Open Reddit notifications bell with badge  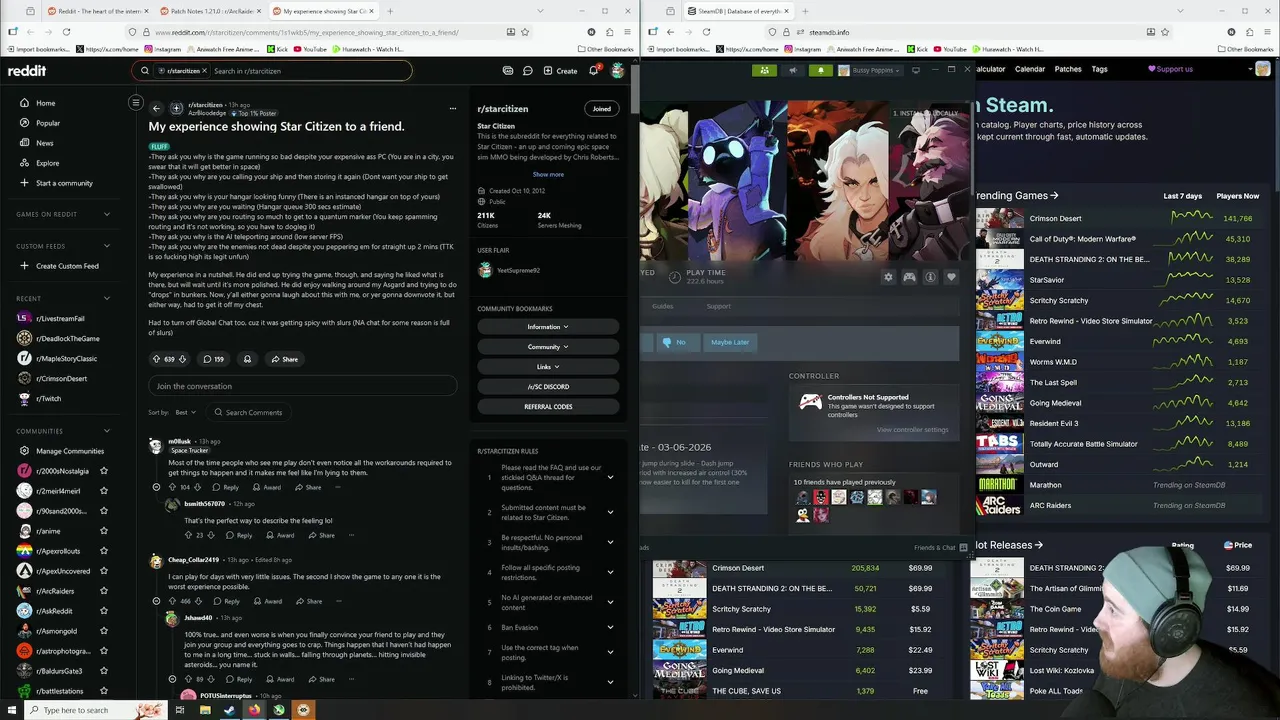point(594,71)
